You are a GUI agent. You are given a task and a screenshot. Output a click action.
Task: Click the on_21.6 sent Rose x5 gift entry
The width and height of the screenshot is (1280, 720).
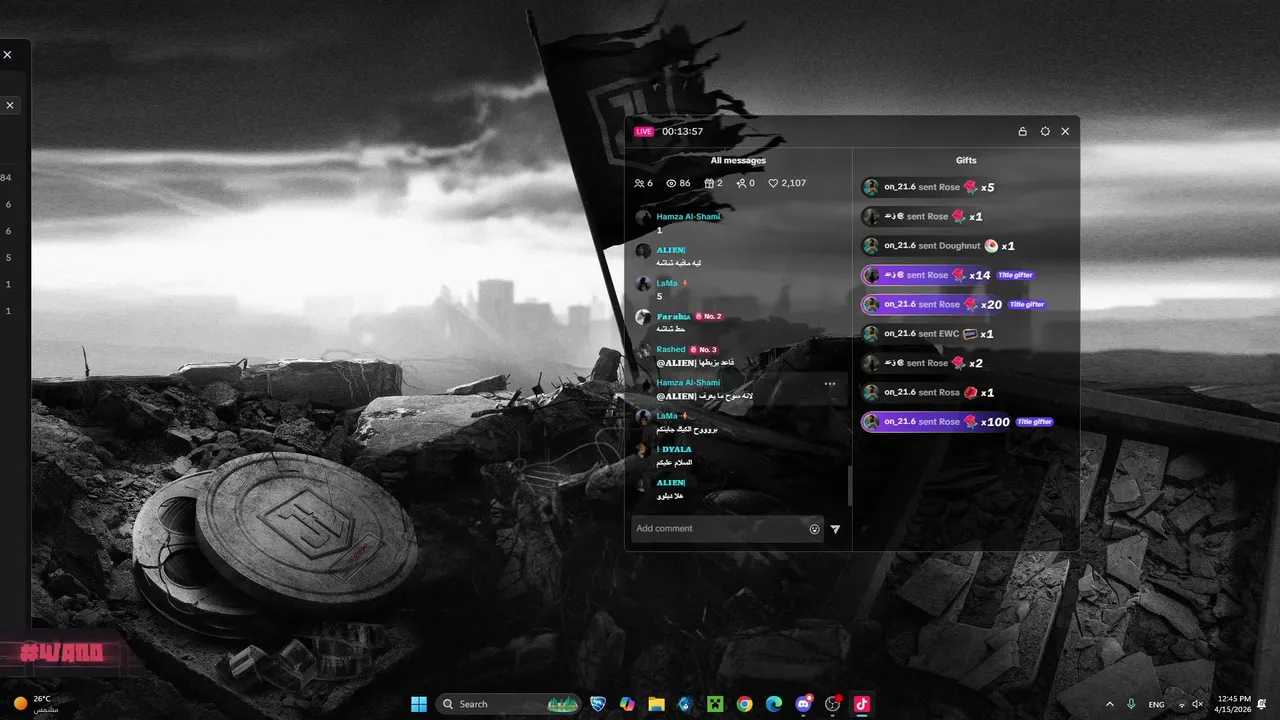(929, 187)
